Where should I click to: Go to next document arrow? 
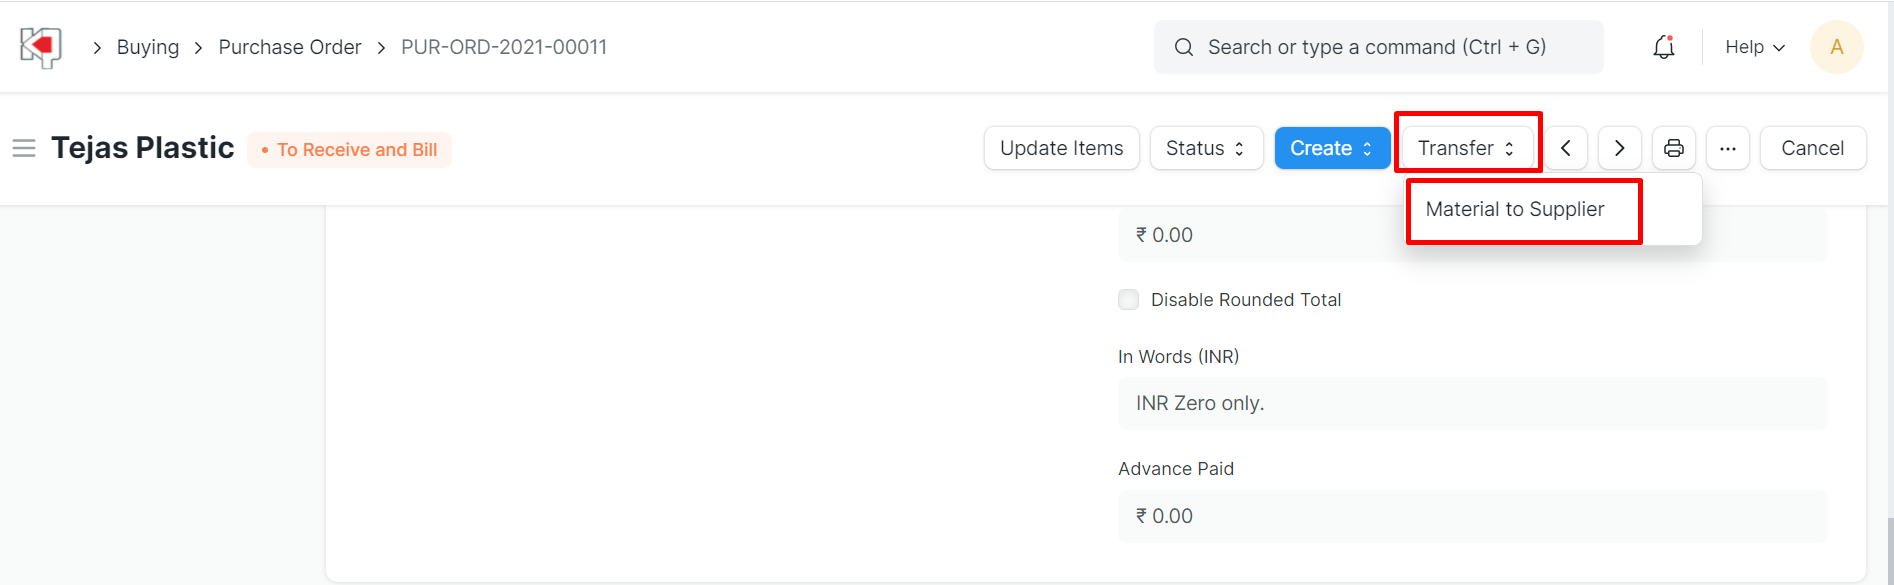coord(1619,148)
